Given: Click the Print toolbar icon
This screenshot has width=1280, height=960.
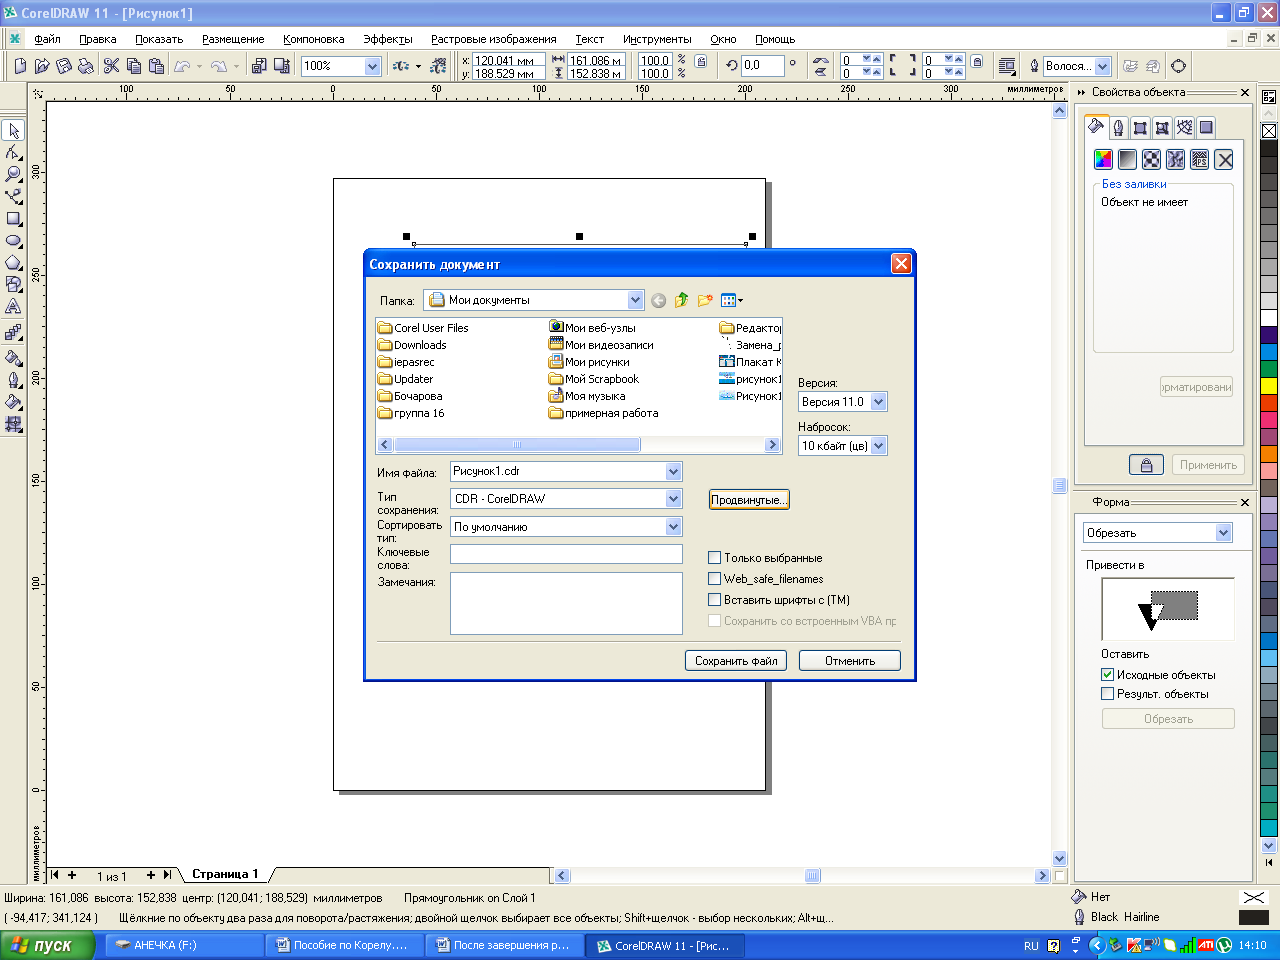Looking at the screenshot, I should pyautogui.click(x=86, y=66).
